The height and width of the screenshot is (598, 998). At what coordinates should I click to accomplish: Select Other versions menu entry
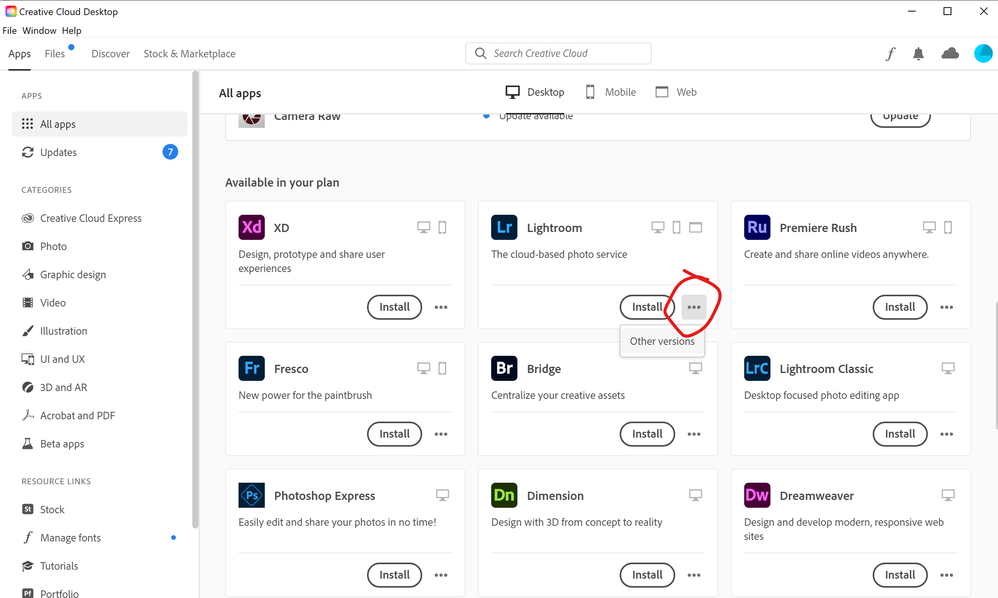pyautogui.click(x=662, y=341)
